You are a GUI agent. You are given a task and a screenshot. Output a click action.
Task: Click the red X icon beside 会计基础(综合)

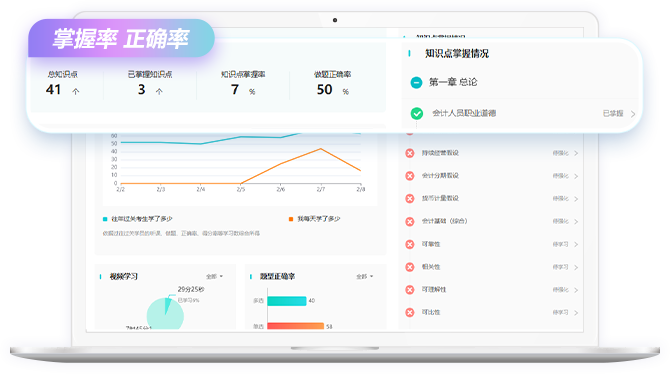pos(410,221)
